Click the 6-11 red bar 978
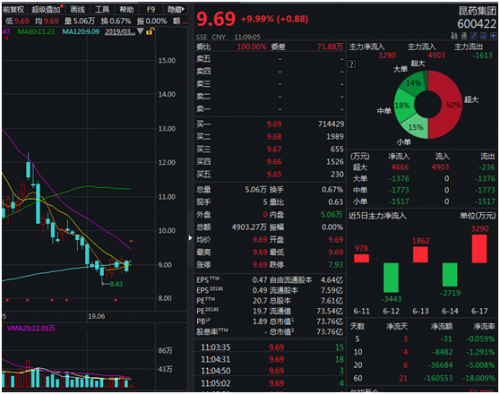Viewport: 500px width, 394px height. pos(361,258)
